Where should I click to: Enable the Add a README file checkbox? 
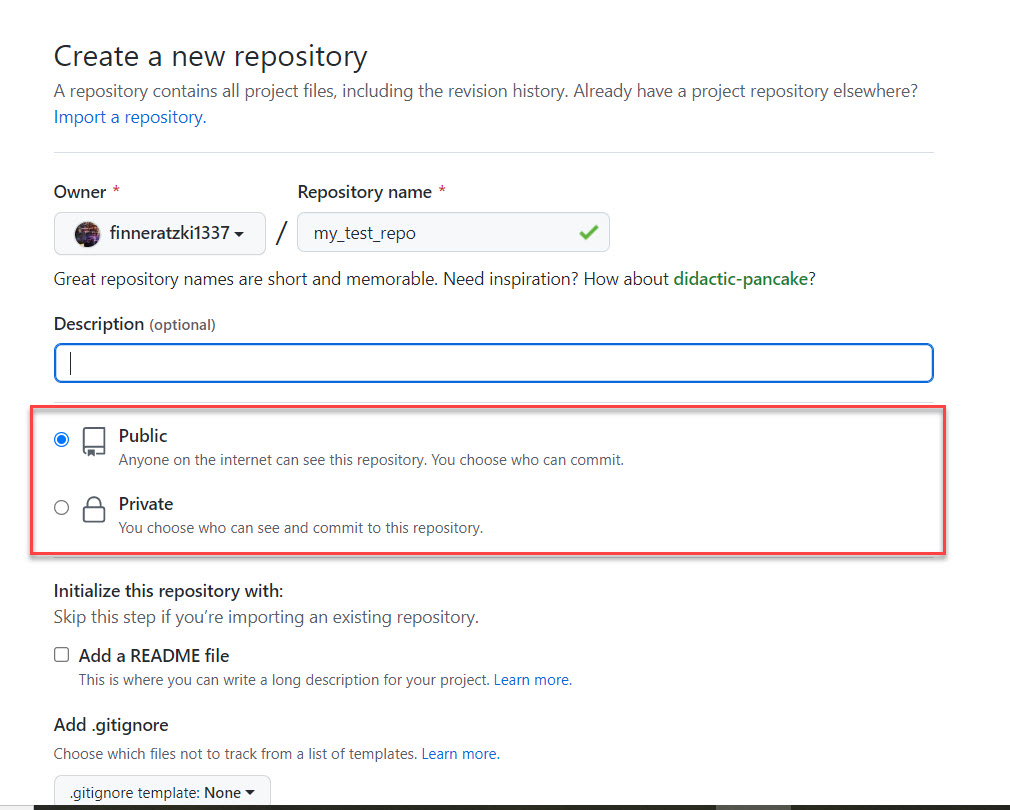[62, 655]
